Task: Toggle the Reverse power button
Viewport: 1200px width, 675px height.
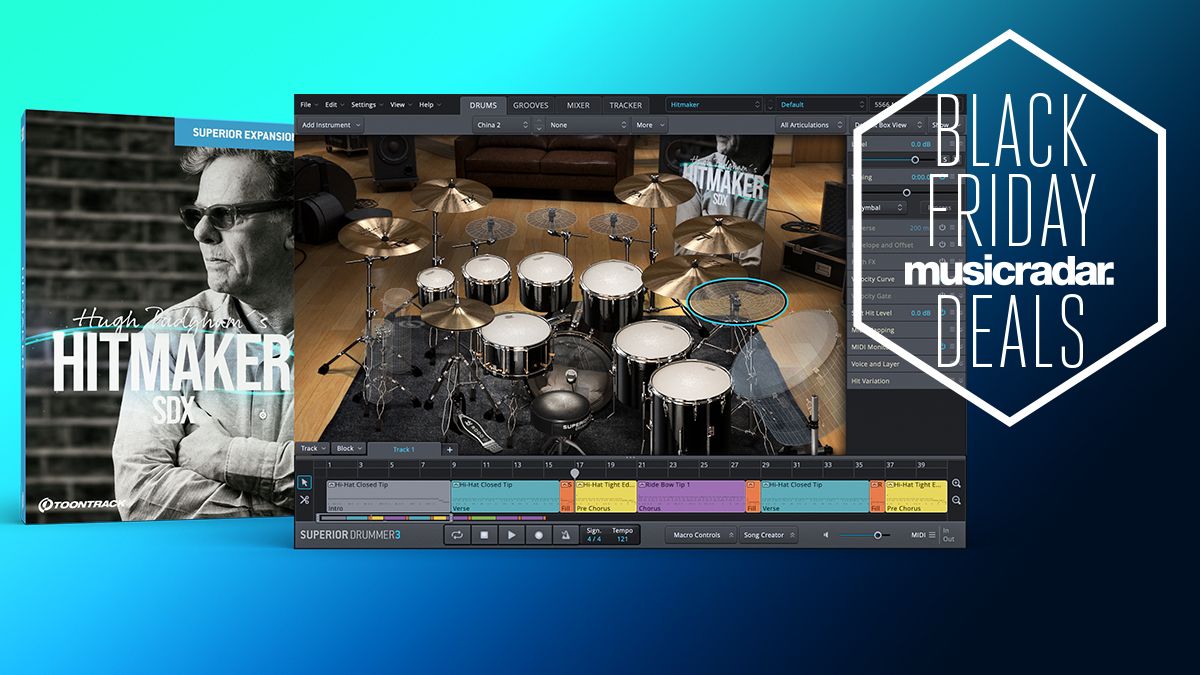Action: [x=942, y=228]
